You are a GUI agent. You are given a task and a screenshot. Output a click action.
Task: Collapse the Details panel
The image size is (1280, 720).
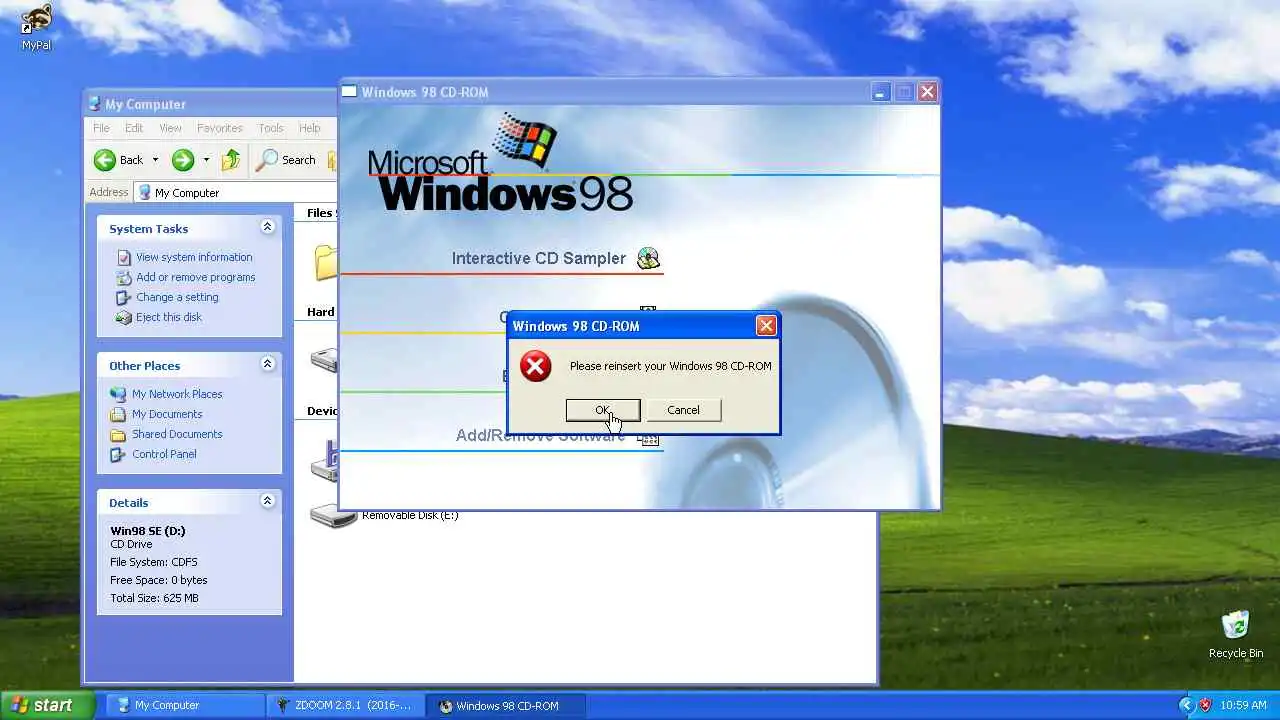point(267,501)
